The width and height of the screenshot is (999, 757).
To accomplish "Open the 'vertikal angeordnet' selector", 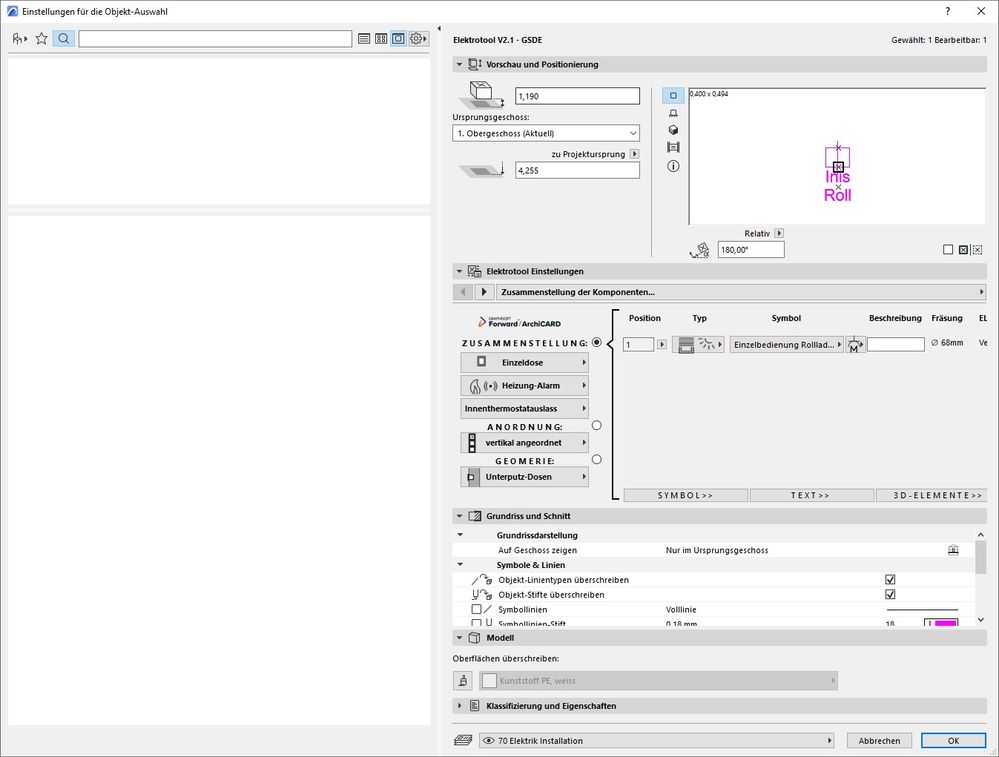I will tap(524, 442).
